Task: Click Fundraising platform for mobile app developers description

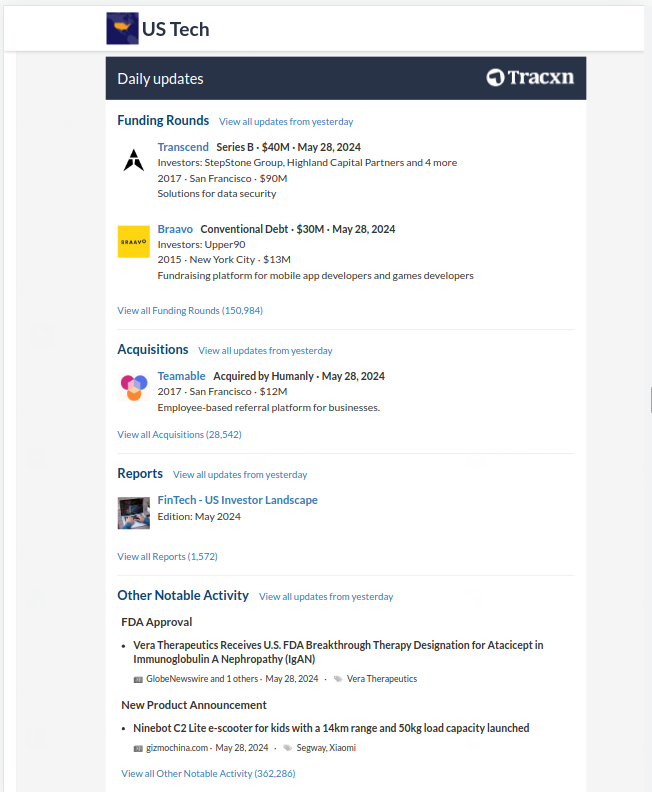Action: click(316, 276)
